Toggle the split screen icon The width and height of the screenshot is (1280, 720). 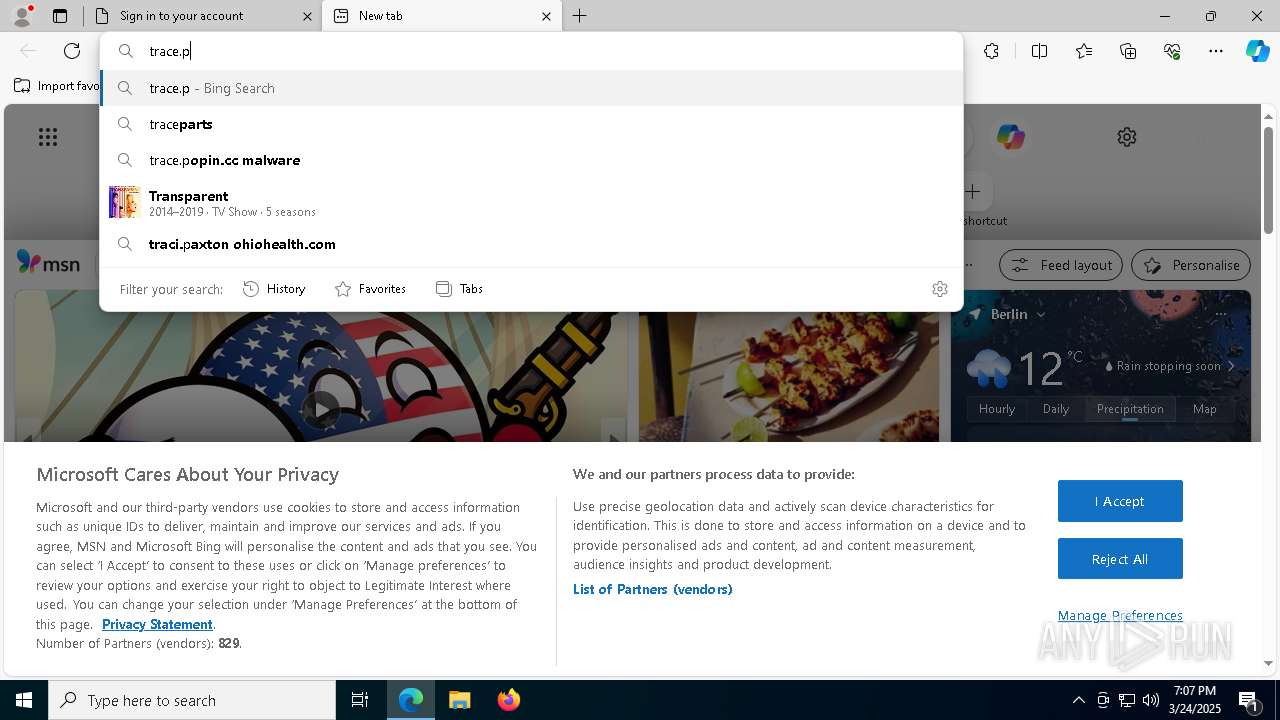tap(1039, 51)
